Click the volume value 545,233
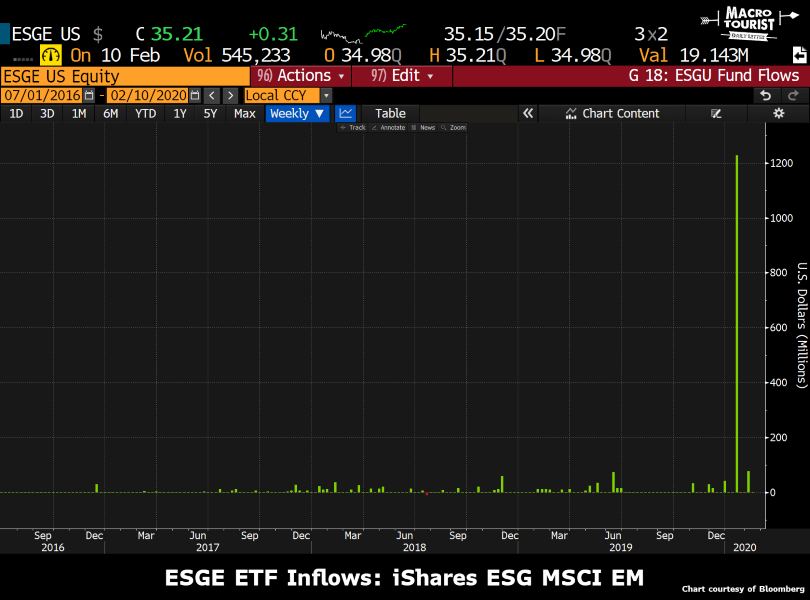This screenshot has width=810, height=600. coord(256,55)
